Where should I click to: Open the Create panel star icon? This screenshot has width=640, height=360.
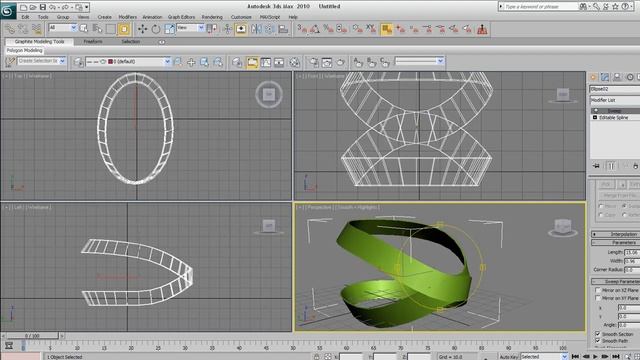(x=593, y=77)
